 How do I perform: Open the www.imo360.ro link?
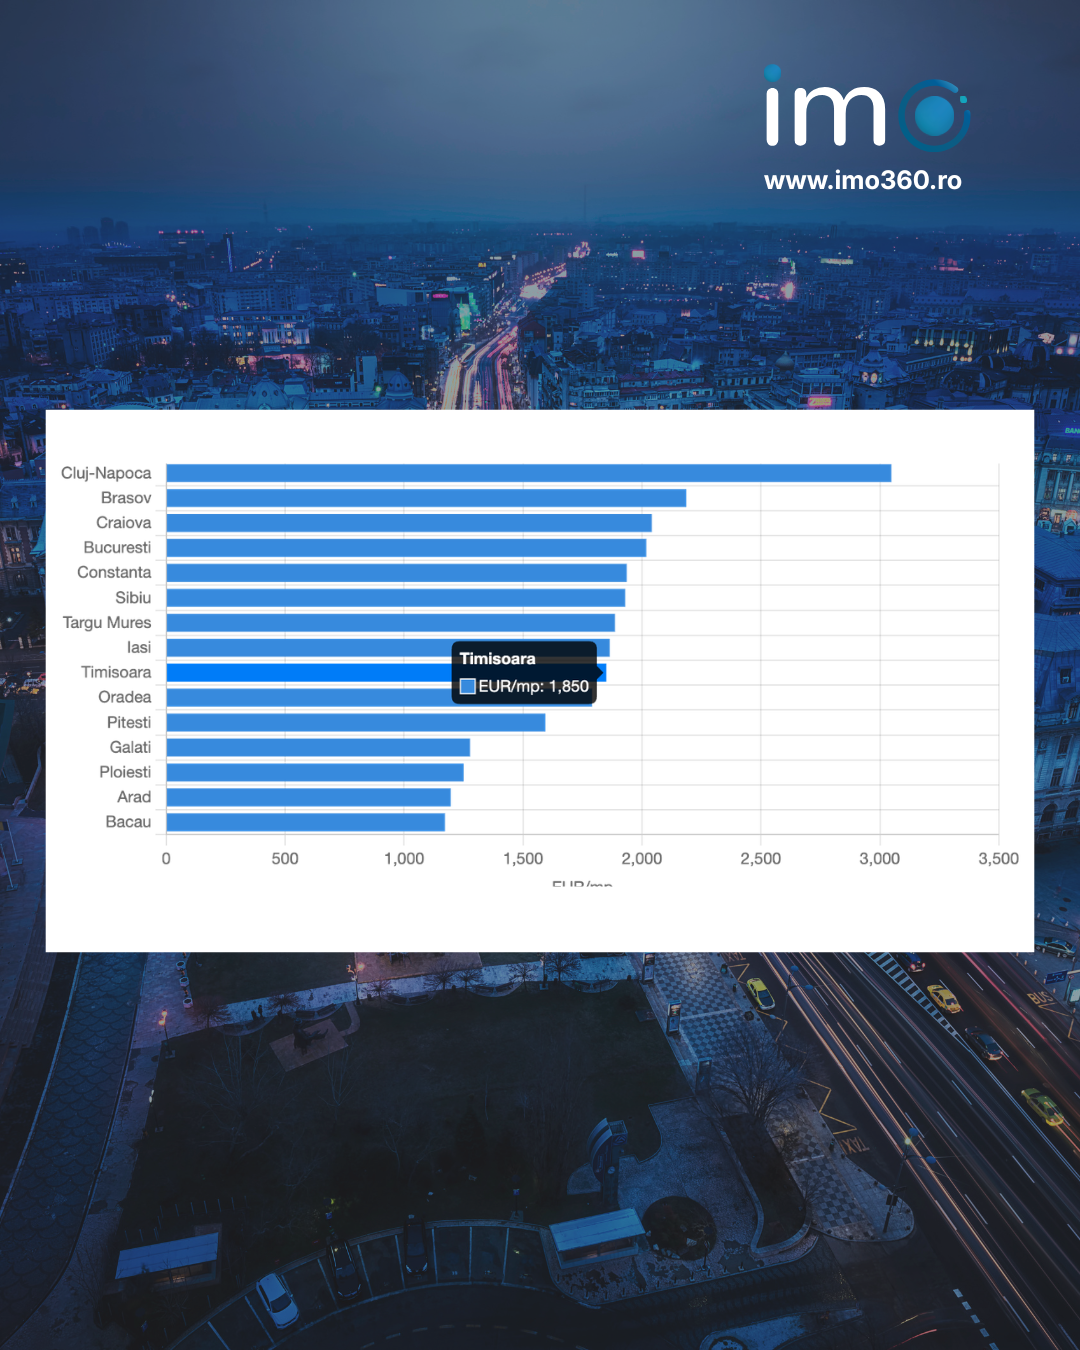point(863,180)
